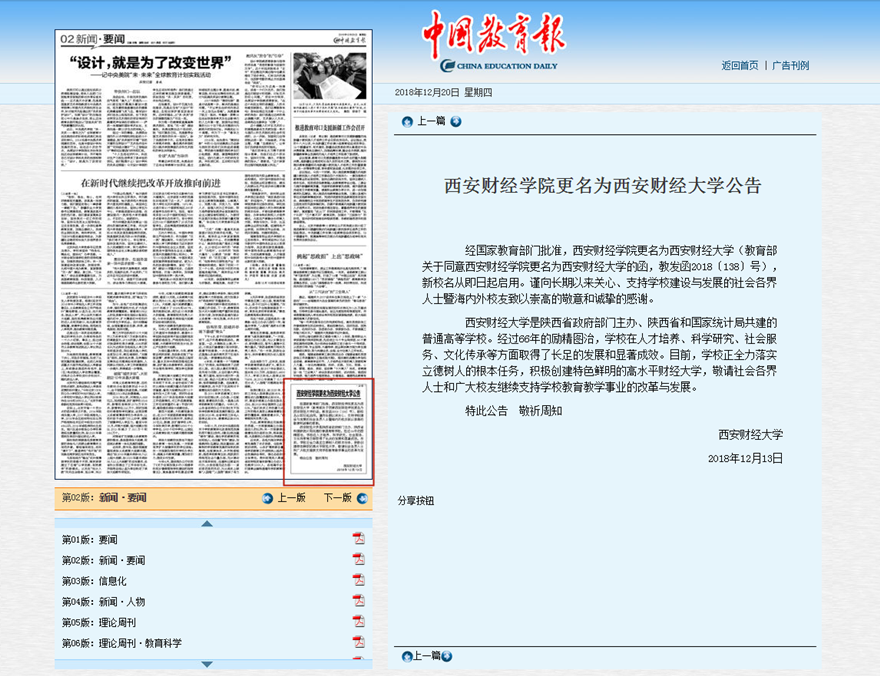Screen dimensions: 880x676
Task: Click the date text 2018年12月20日 星期四
Action: 443,93
